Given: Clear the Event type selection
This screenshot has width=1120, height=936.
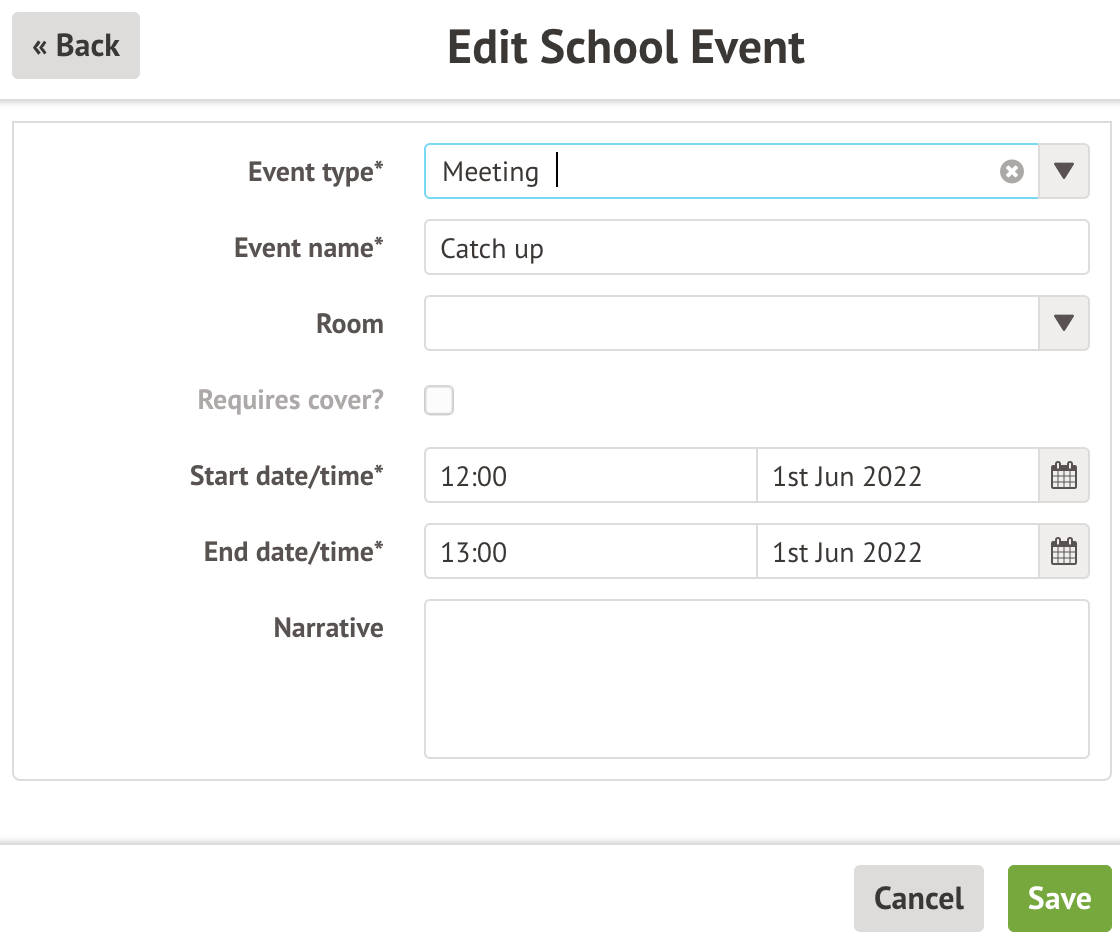Looking at the screenshot, I should click(x=1012, y=172).
